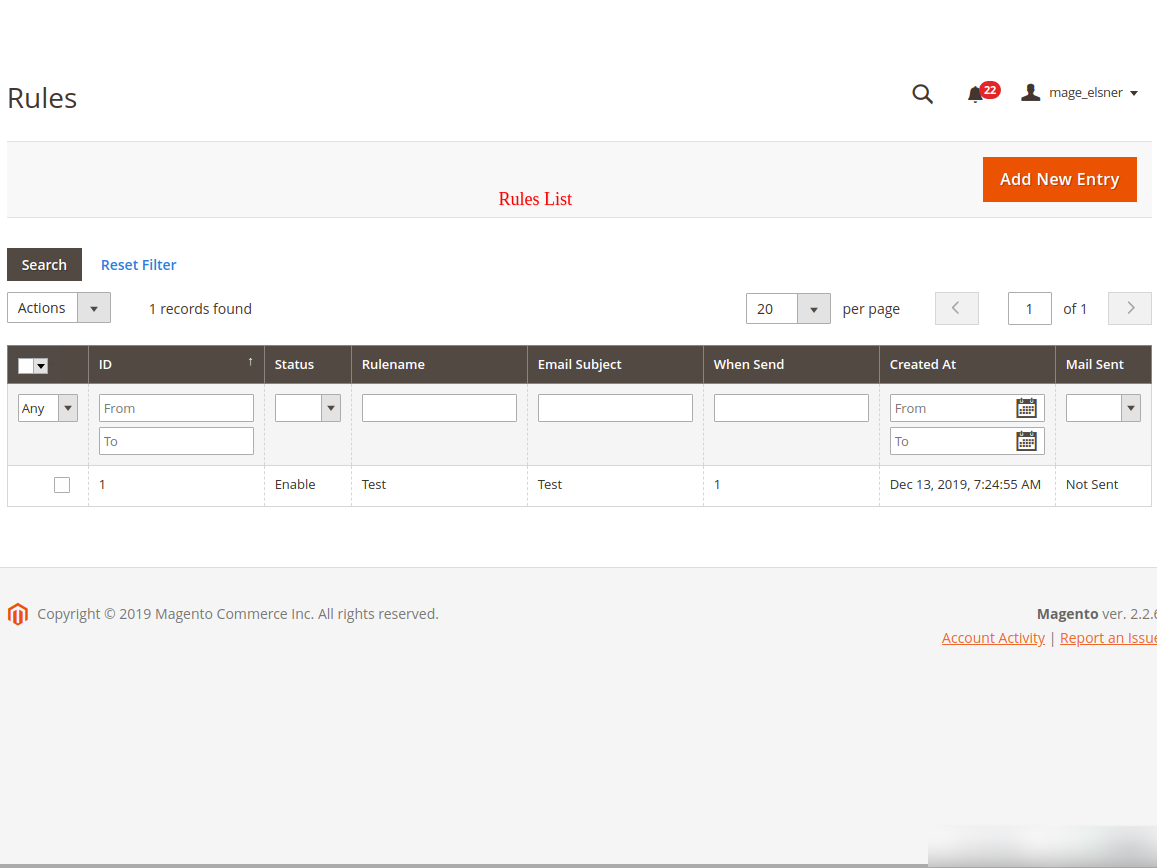1157x868 pixels.
Task: Click the mage_elsner user avatar icon
Action: [1030, 93]
